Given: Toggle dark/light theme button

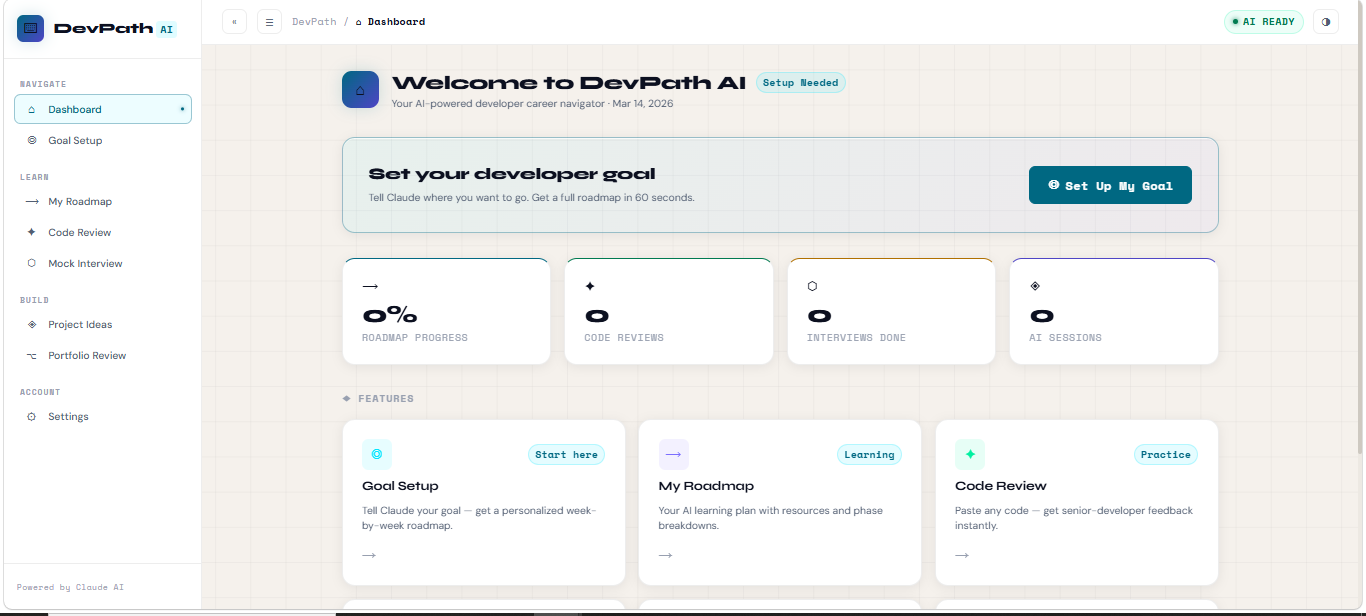Looking at the screenshot, I should pyautogui.click(x=1326, y=21).
